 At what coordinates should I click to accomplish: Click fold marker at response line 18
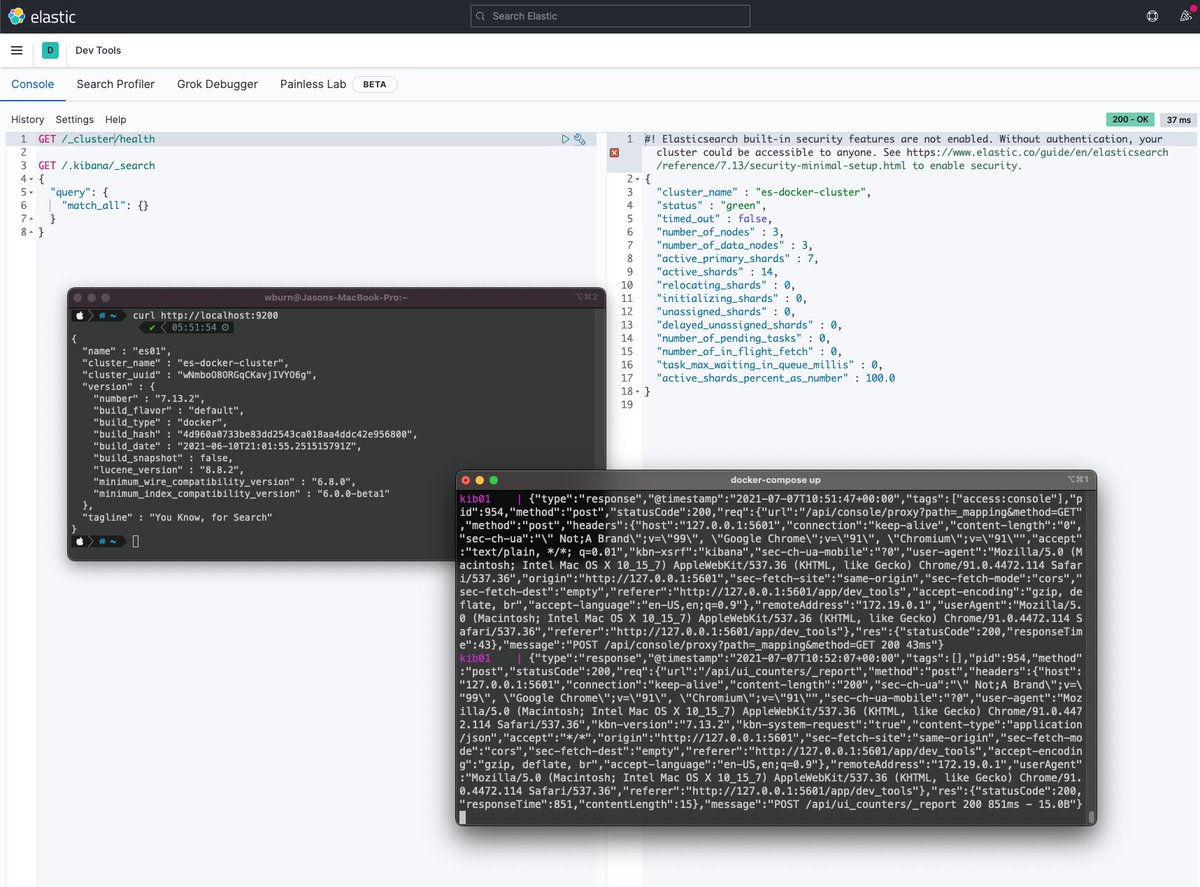click(x=637, y=391)
